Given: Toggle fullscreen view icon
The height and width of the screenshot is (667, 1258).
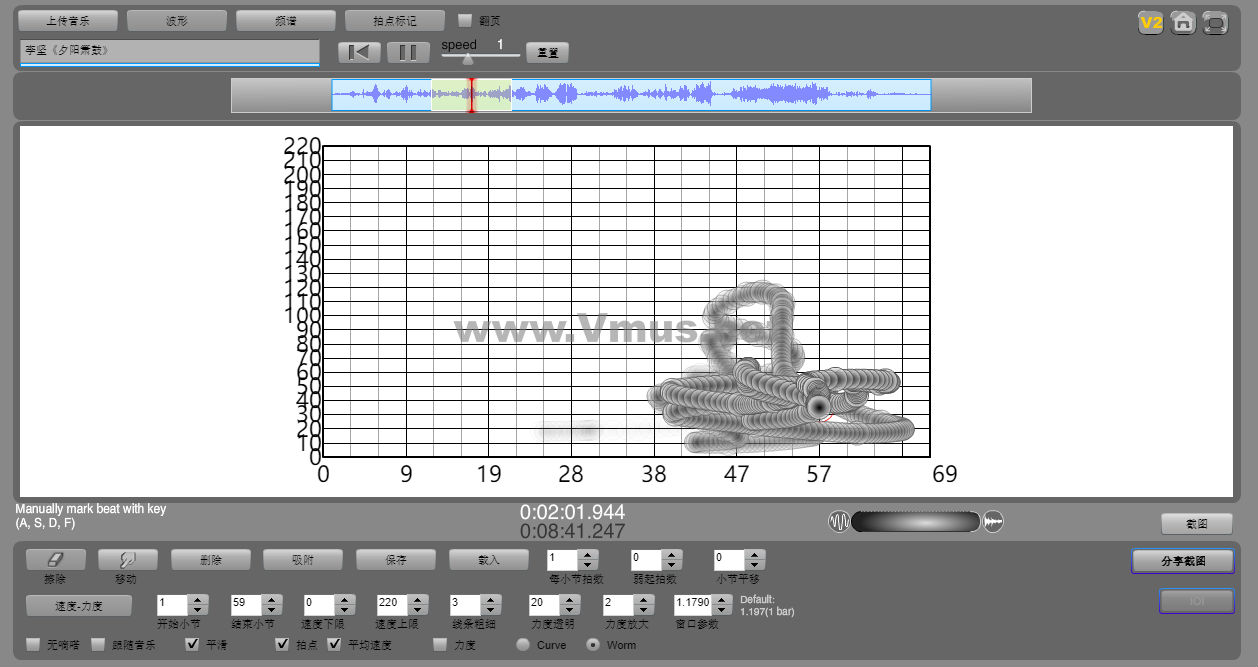Looking at the screenshot, I should click(x=1215, y=22).
